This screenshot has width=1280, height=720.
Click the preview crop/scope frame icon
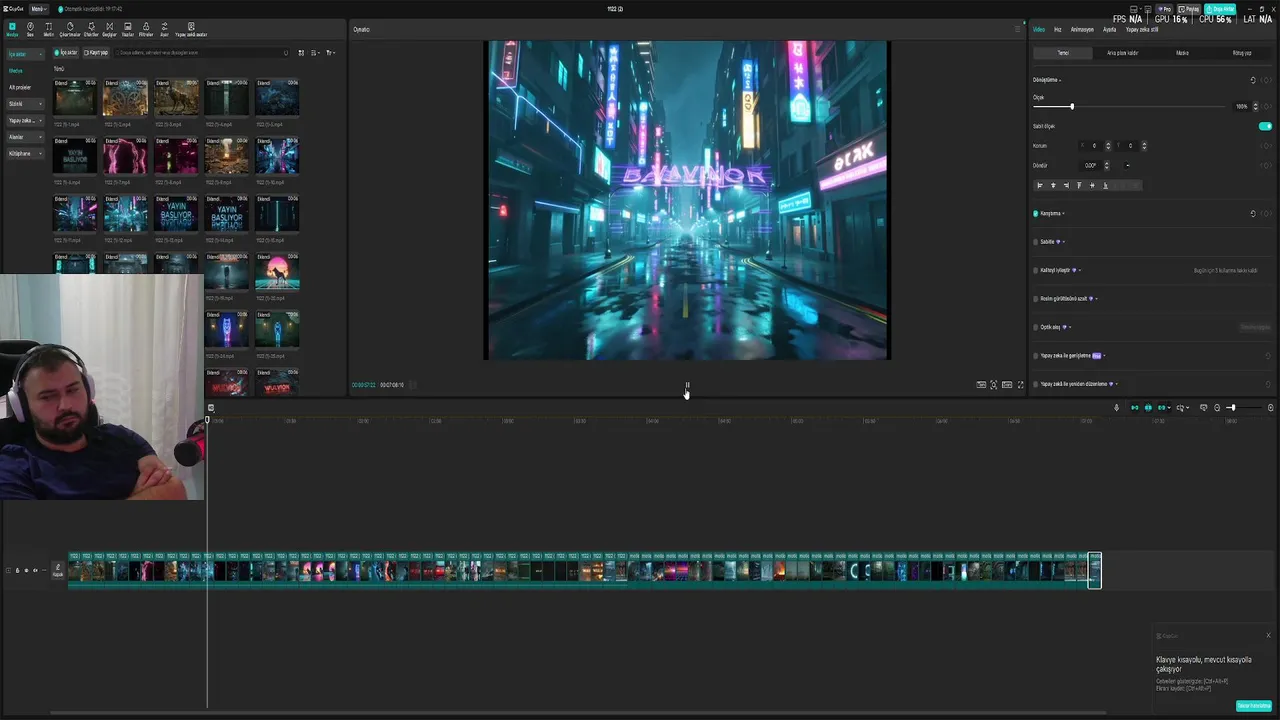(x=994, y=385)
